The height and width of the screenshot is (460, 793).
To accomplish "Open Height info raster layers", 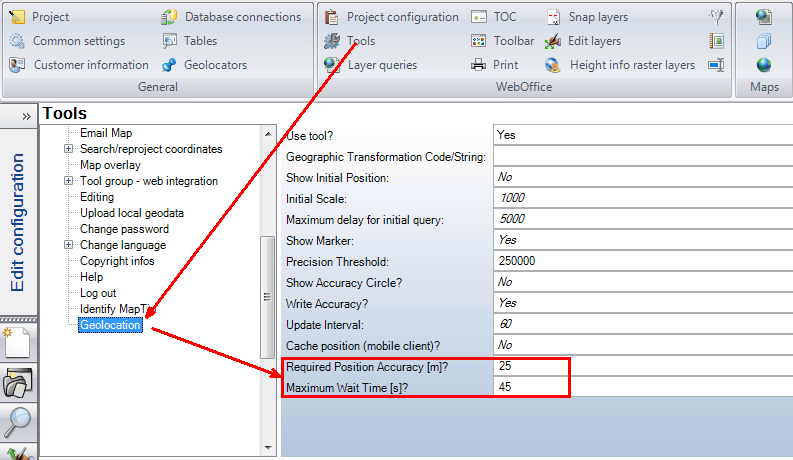I will pos(620,65).
